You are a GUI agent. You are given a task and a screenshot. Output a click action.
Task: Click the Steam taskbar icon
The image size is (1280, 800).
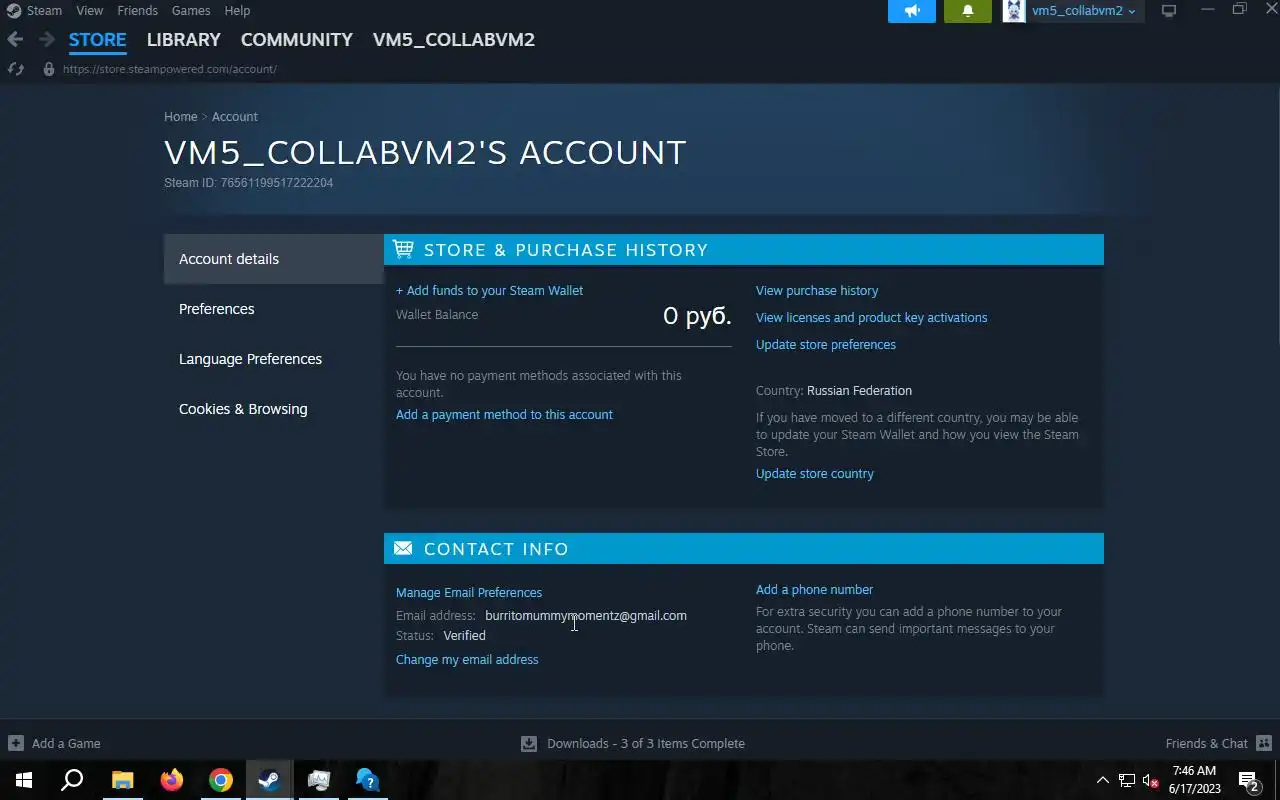pos(269,780)
